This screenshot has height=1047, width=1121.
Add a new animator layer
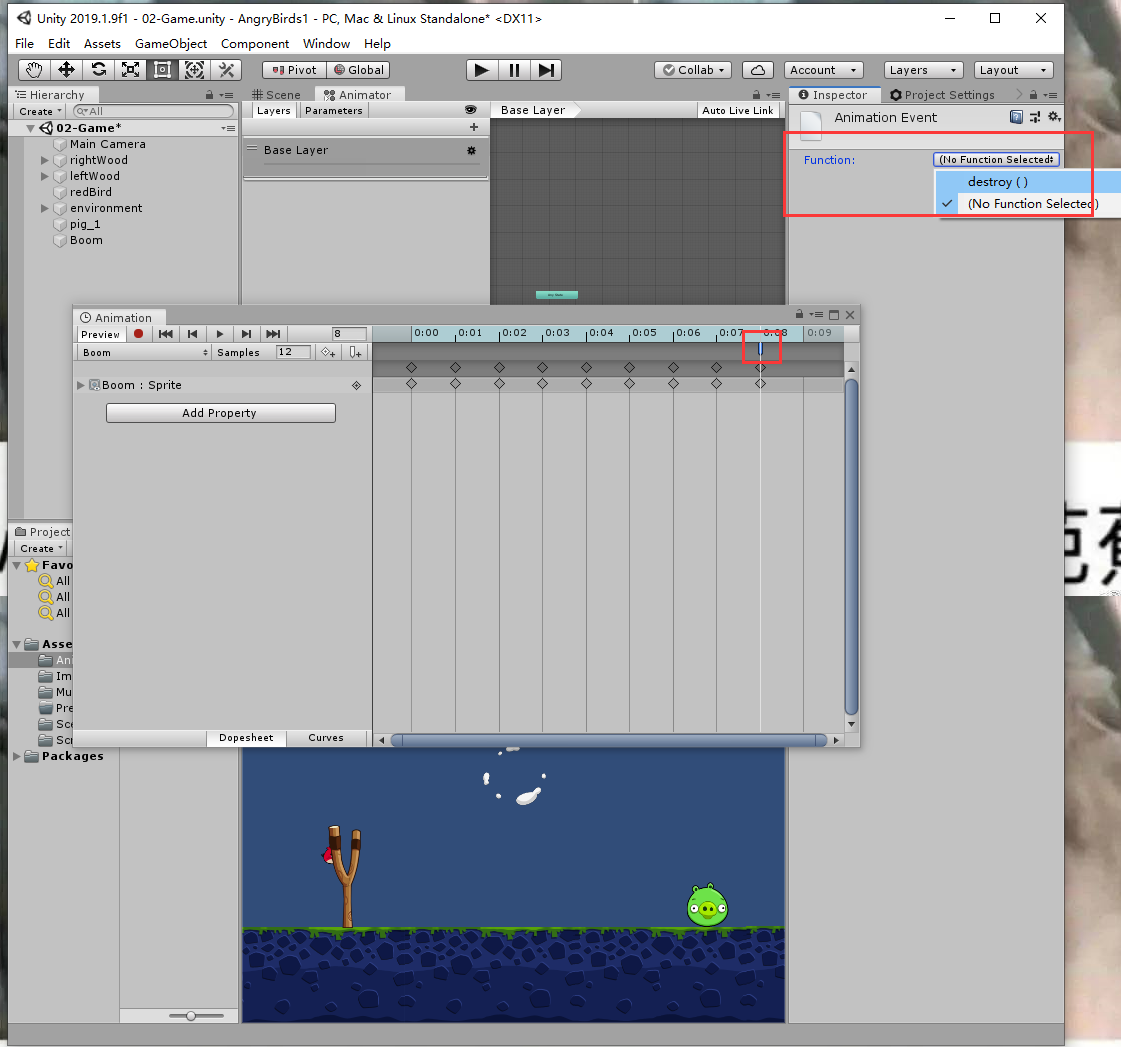[473, 127]
